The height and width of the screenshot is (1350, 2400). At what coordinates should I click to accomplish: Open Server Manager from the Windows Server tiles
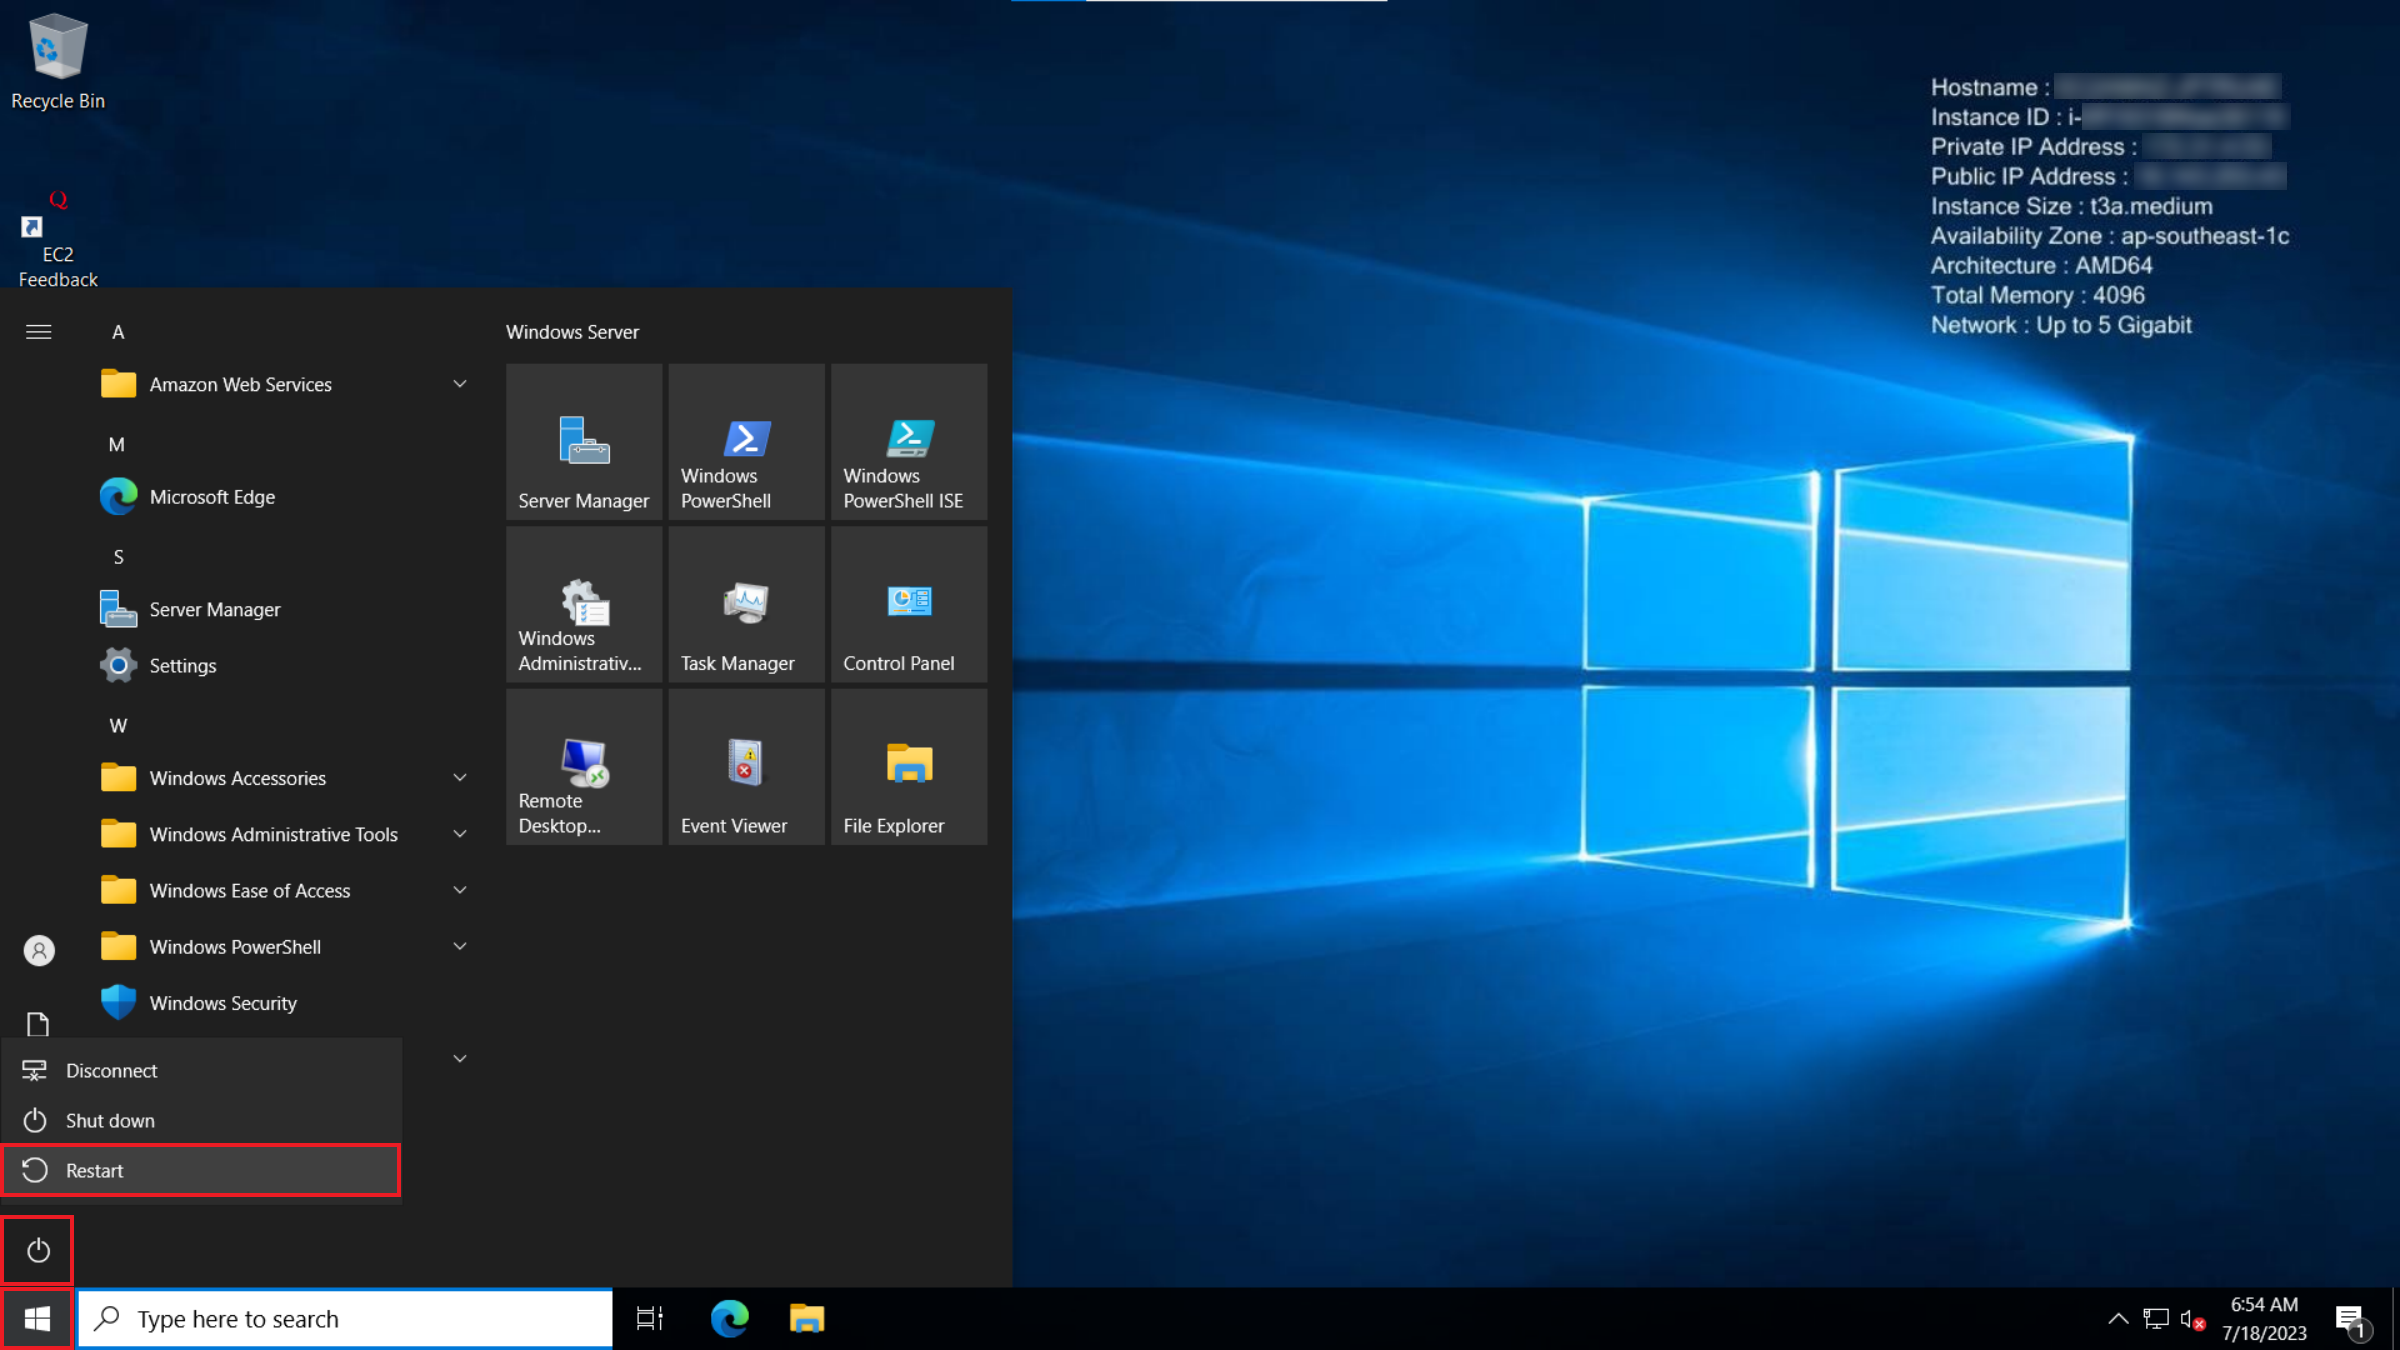coord(584,442)
